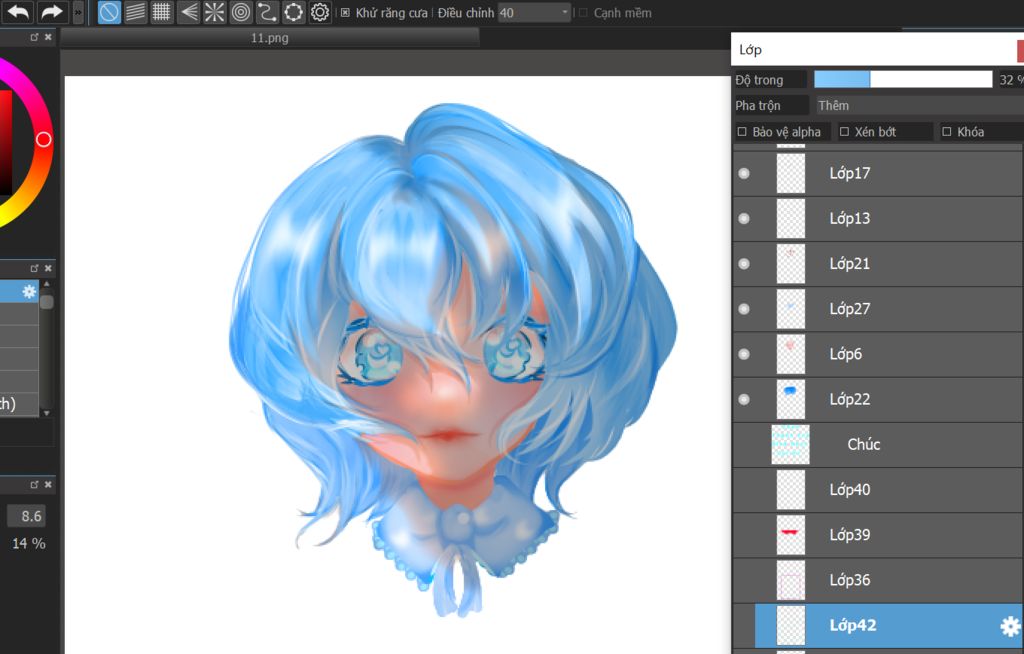Click the Lớp36 layer thumbnail
The width and height of the screenshot is (1024, 654).
(x=790, y=580)
